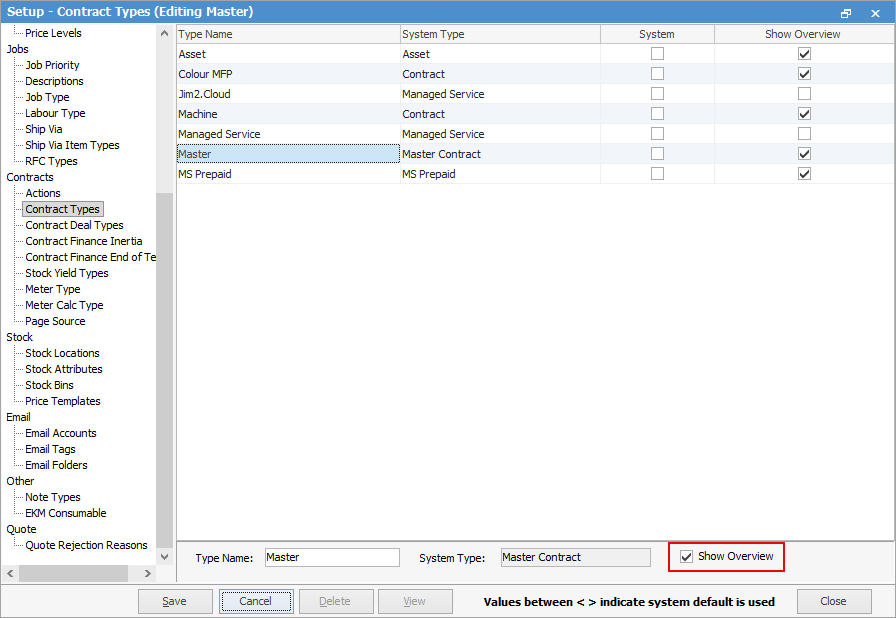This screenshot has height=618, width=896.
Task: Click the Show Overview column header
Action: pos(803,34)
